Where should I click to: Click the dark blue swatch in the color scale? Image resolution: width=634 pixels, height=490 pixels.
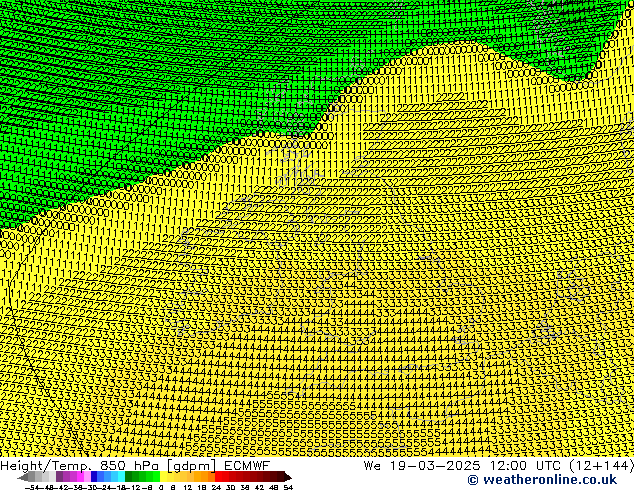coord(94,477)
